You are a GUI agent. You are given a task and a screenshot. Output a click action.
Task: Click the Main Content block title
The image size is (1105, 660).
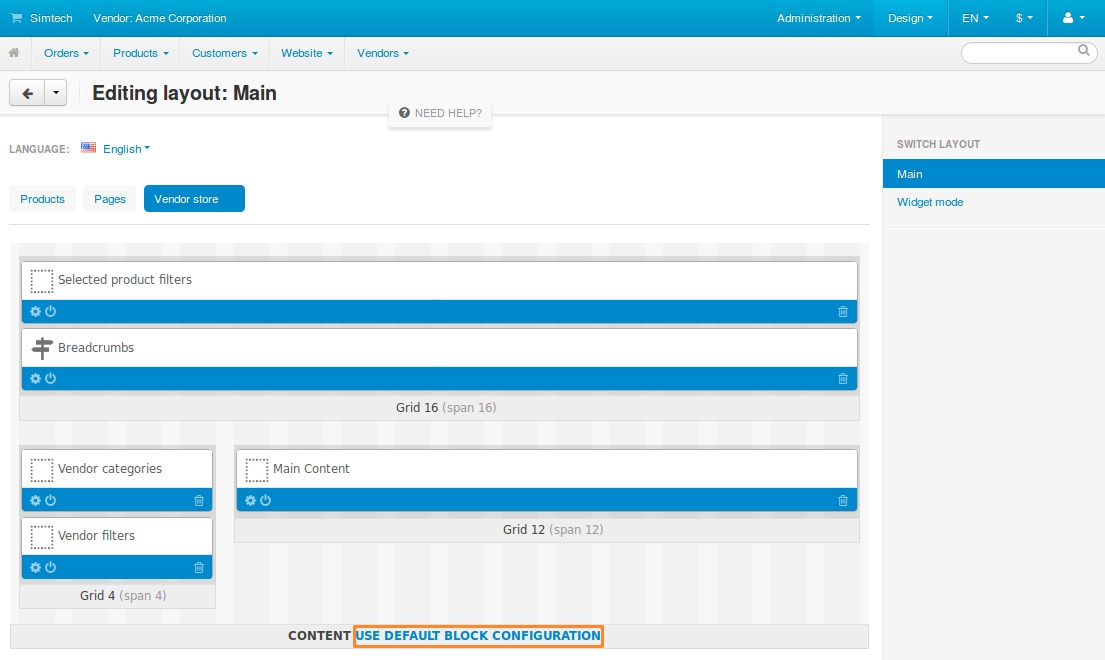pyautogui.click(x=311, y=468)
